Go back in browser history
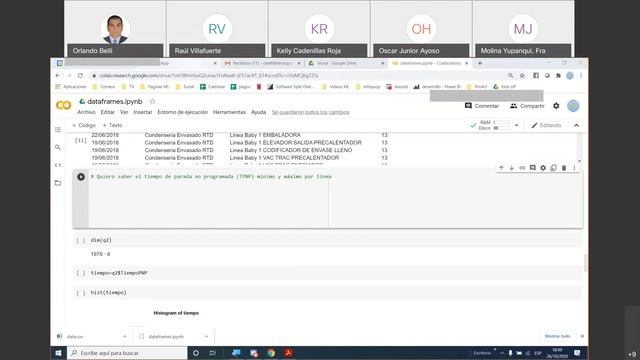640x360 pixels. [x=58, y=76]
